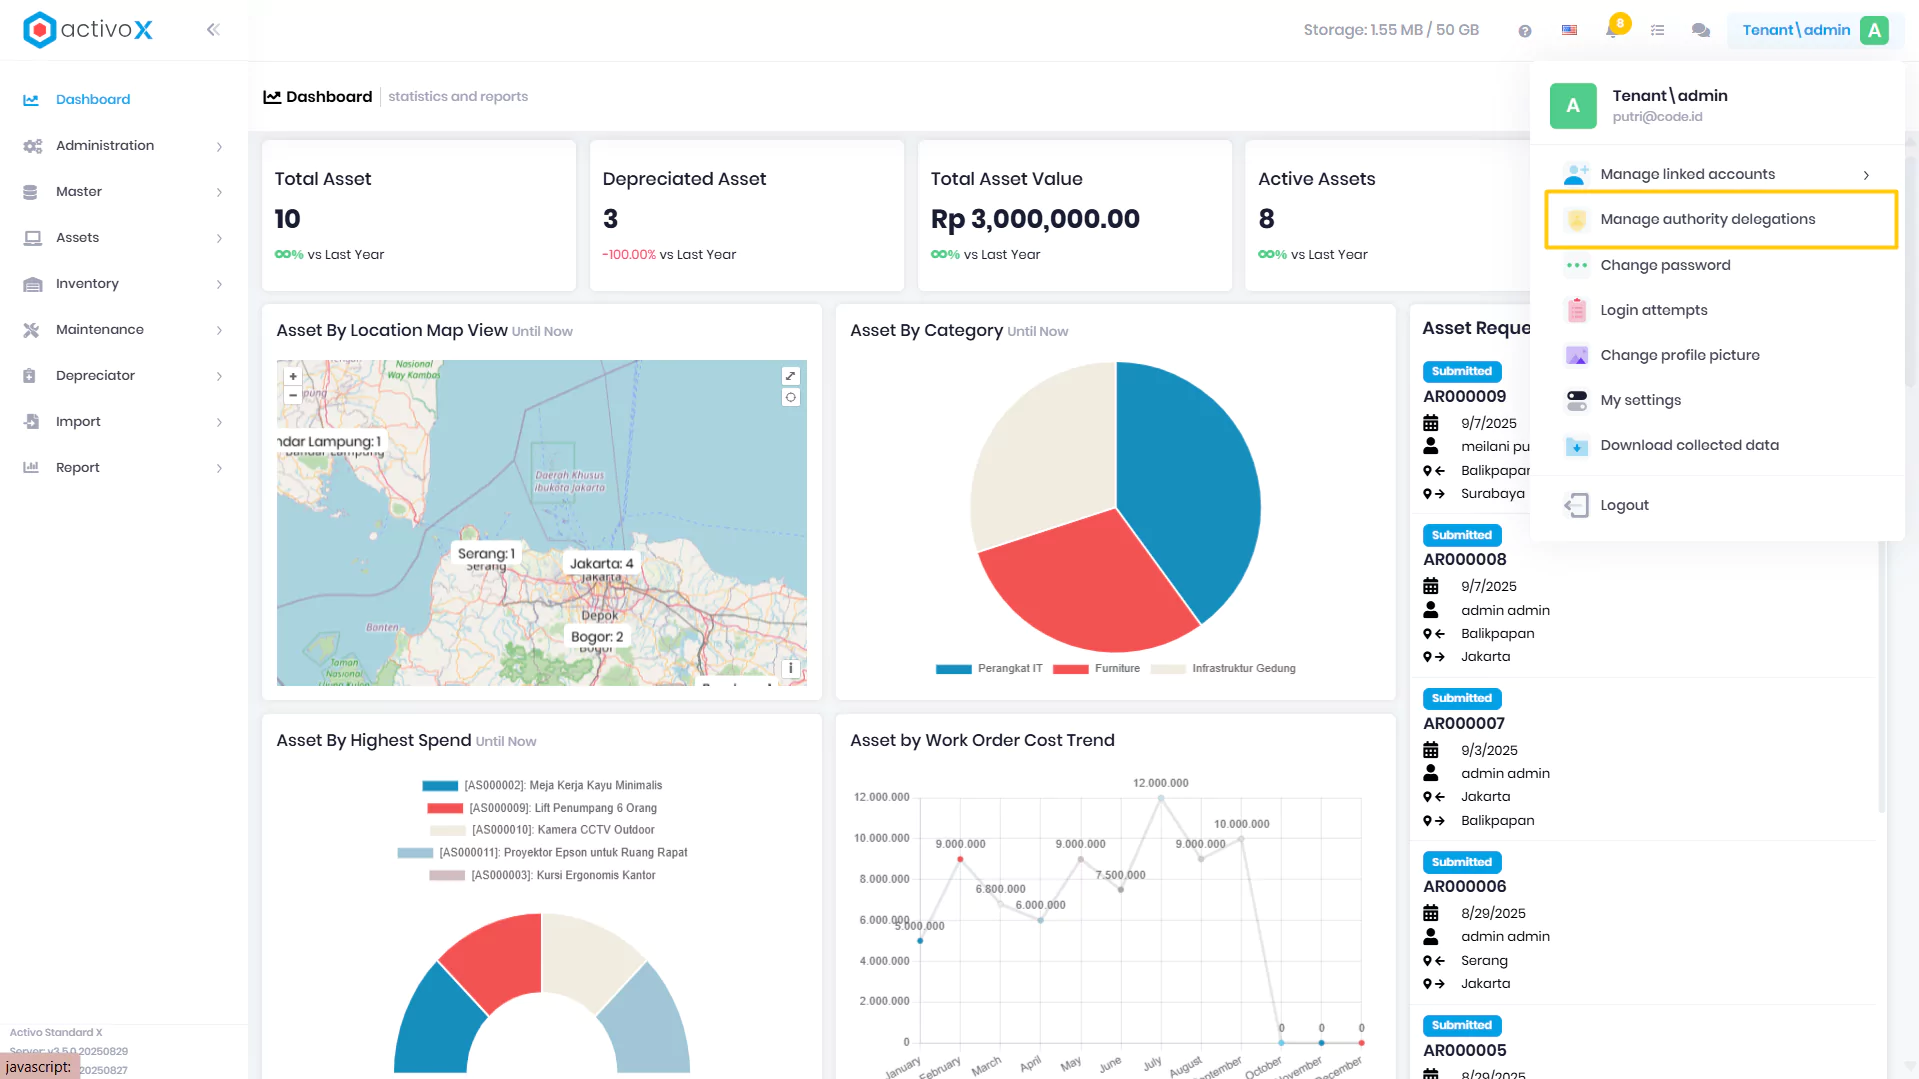
Task: Expand the Depreciator menu chevron
Action: pos(219,377)
